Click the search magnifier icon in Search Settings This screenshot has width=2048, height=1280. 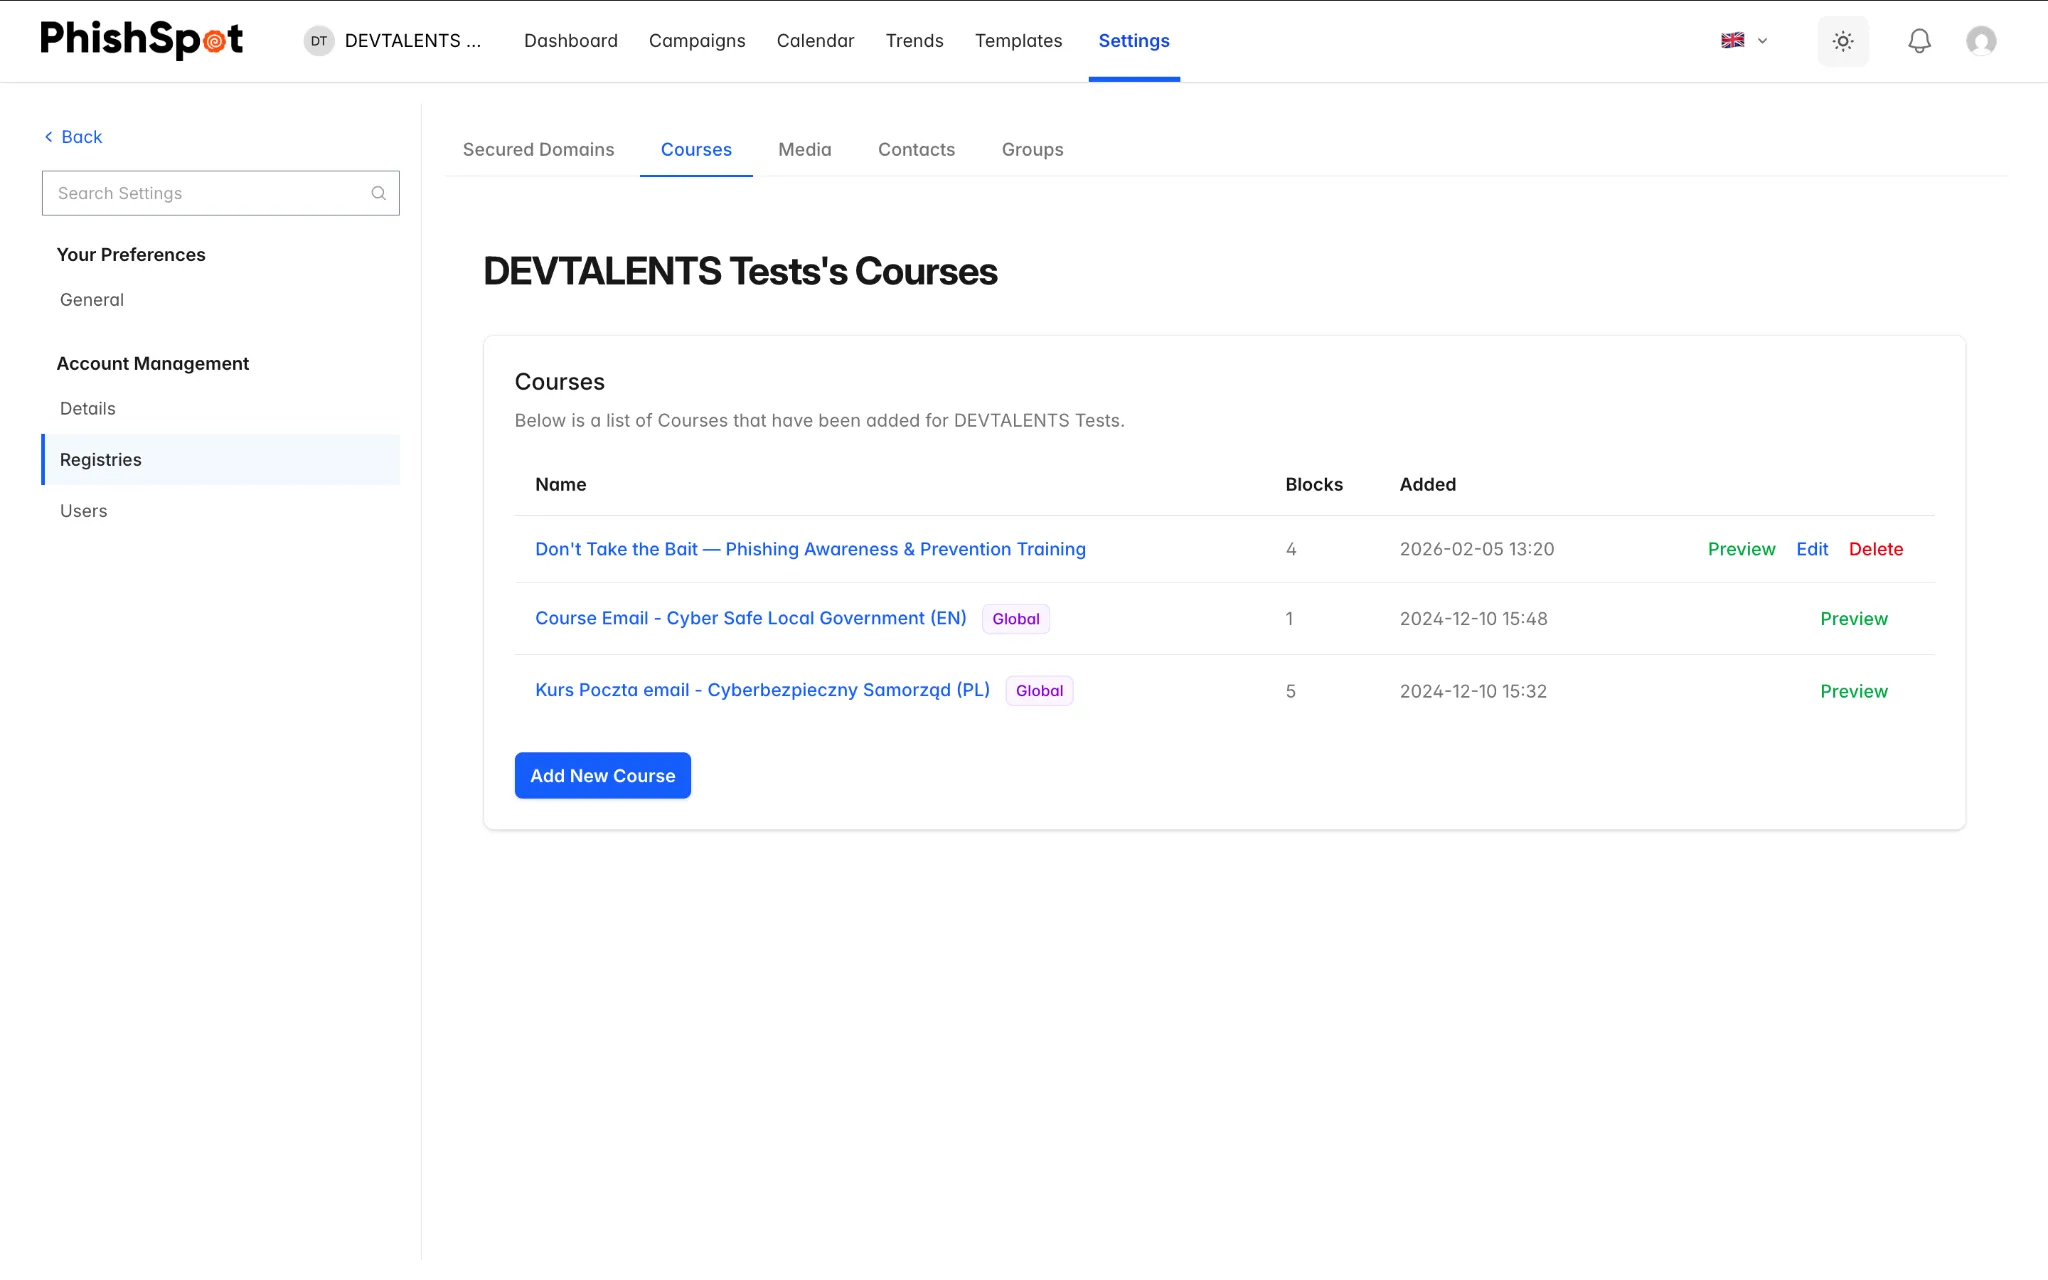point(379,193)
